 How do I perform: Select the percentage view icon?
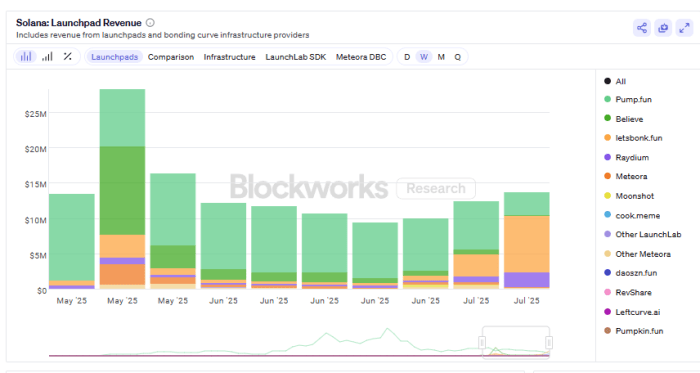pos(67,57)
